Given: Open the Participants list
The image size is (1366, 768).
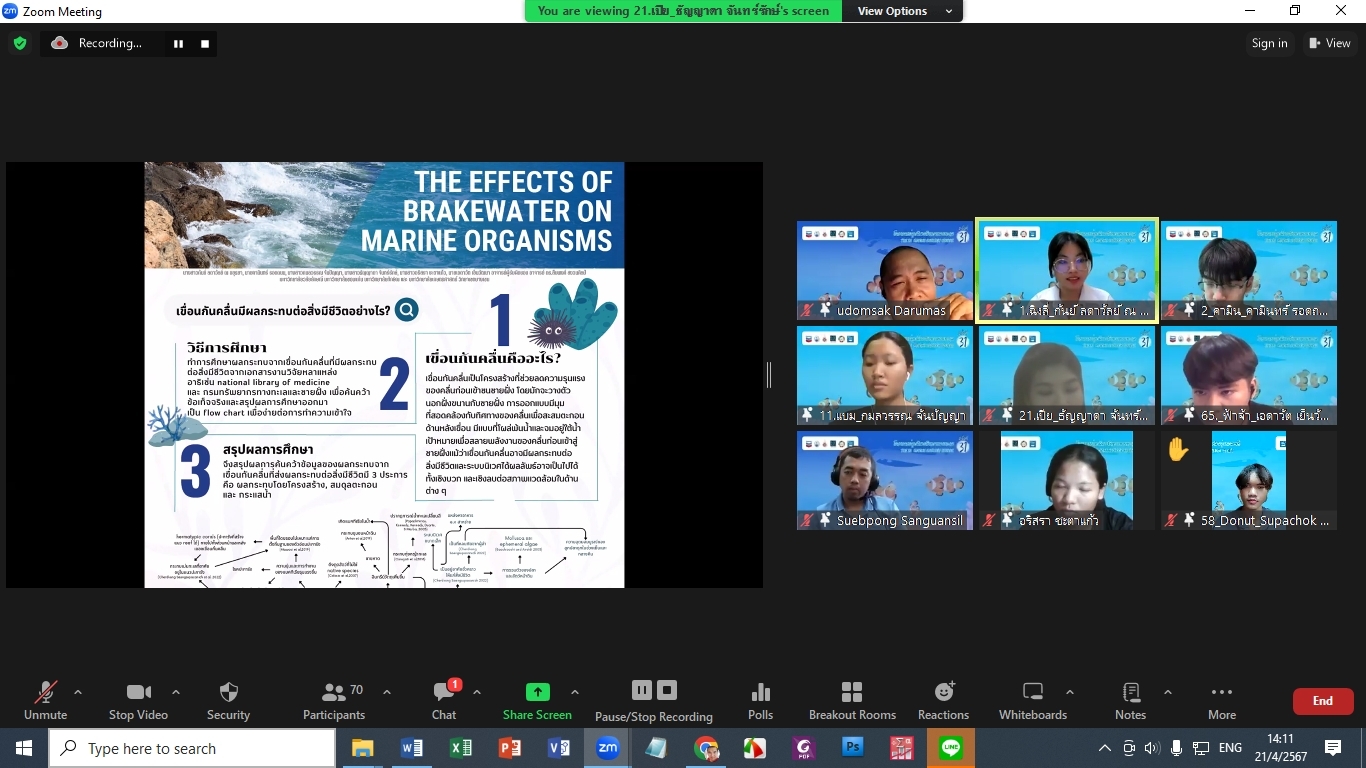Looking at the screenshot, I should tap(334, 700).
